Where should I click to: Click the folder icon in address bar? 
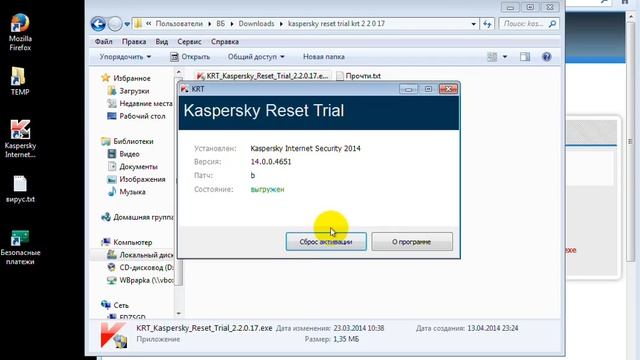[x=138, y=24]
